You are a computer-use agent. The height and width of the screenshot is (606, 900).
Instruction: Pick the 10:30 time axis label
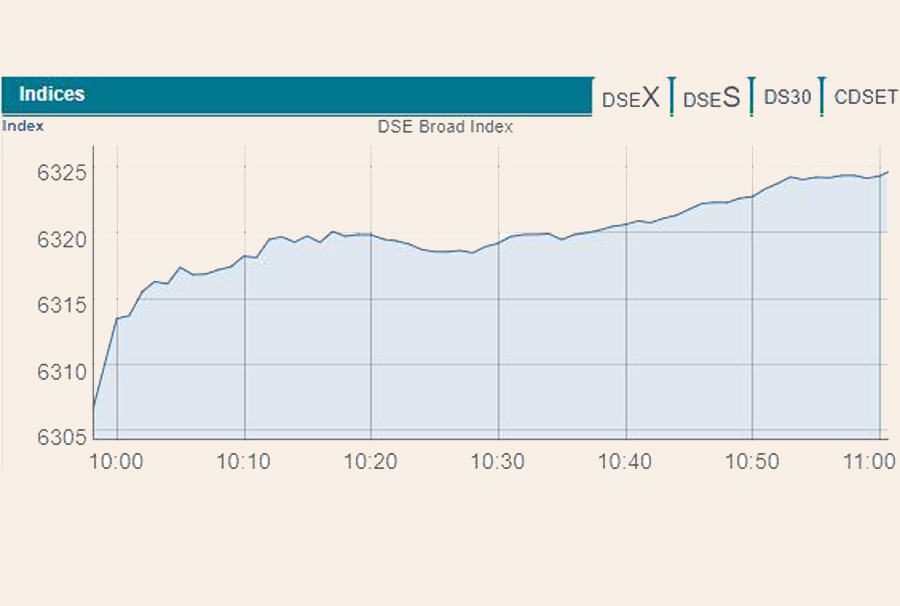pyautogui.click(x=499, y=461)
